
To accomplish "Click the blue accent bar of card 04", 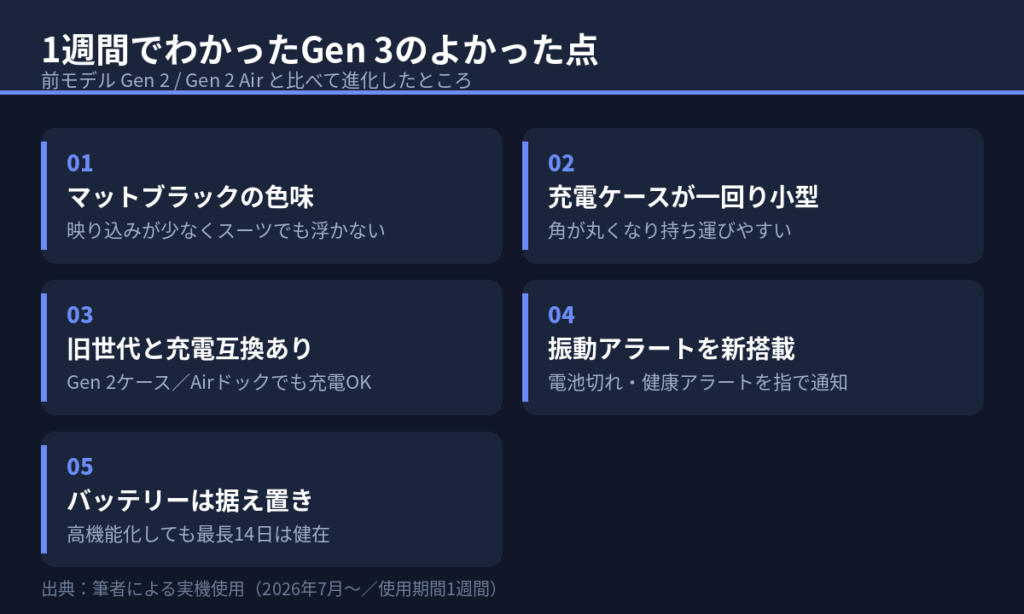I will click(x=525, y=347).
